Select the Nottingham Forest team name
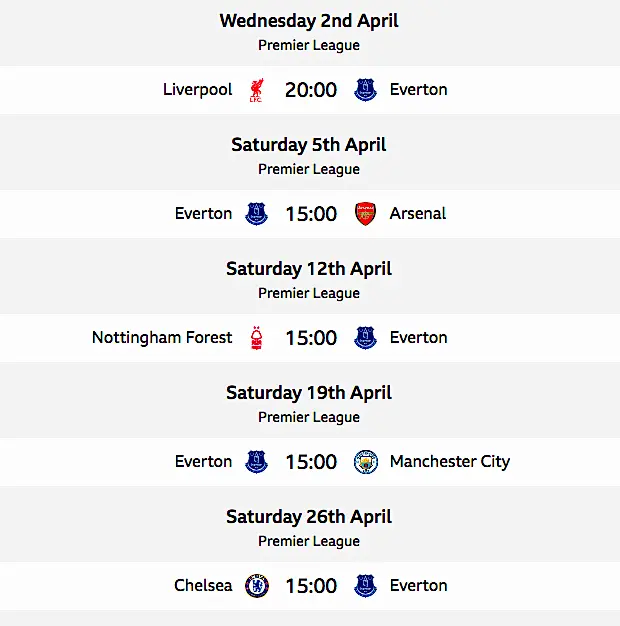Screen dimensions: 620x626 [x=162, y=338]
